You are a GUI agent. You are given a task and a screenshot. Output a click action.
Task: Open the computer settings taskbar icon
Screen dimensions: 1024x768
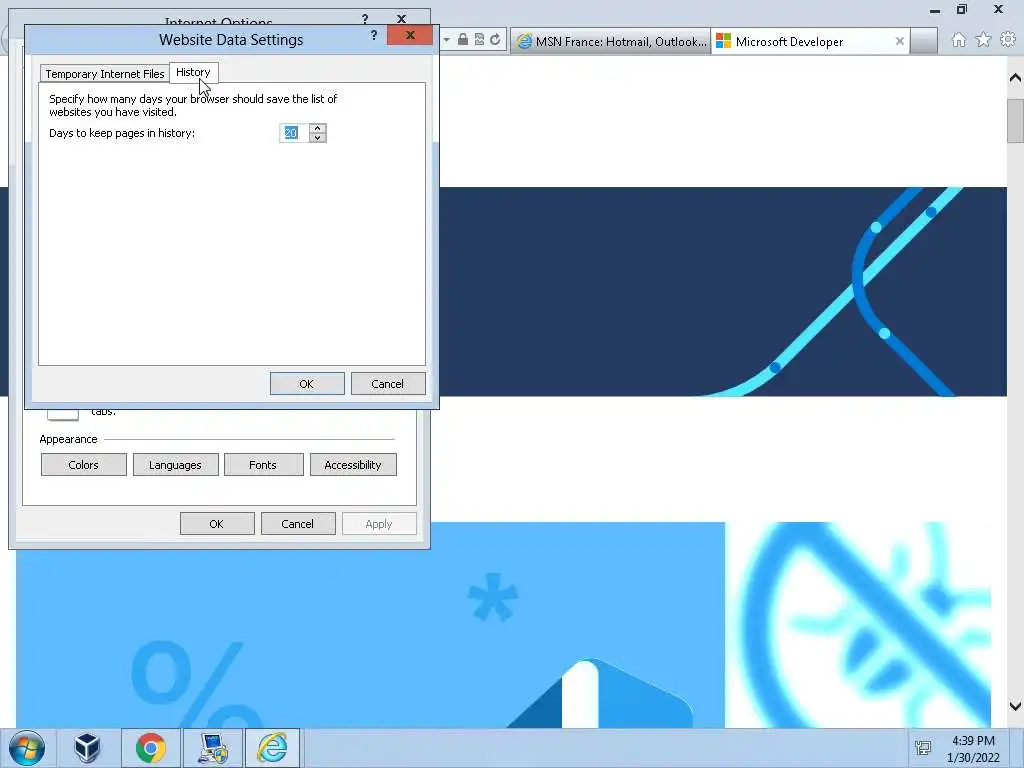pyautogui.click(x=213, y=748)
